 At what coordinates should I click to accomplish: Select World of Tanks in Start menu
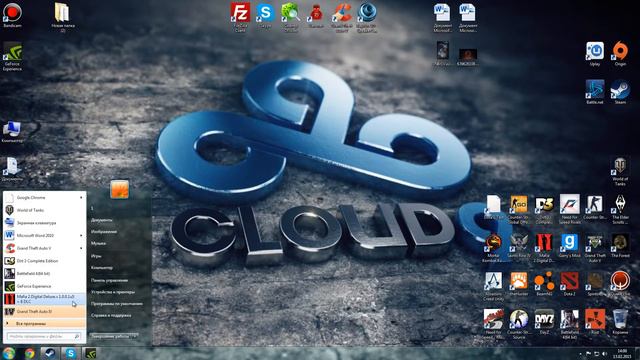click(44, 210)
